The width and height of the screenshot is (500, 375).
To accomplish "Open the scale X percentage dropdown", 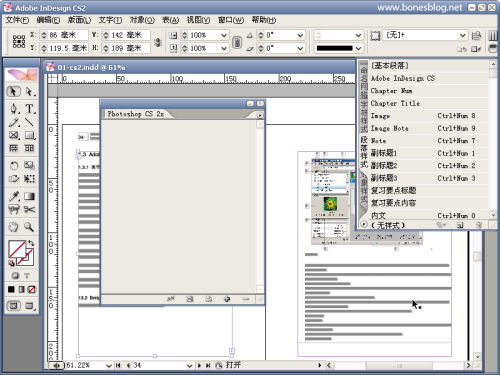I will 224,35.
